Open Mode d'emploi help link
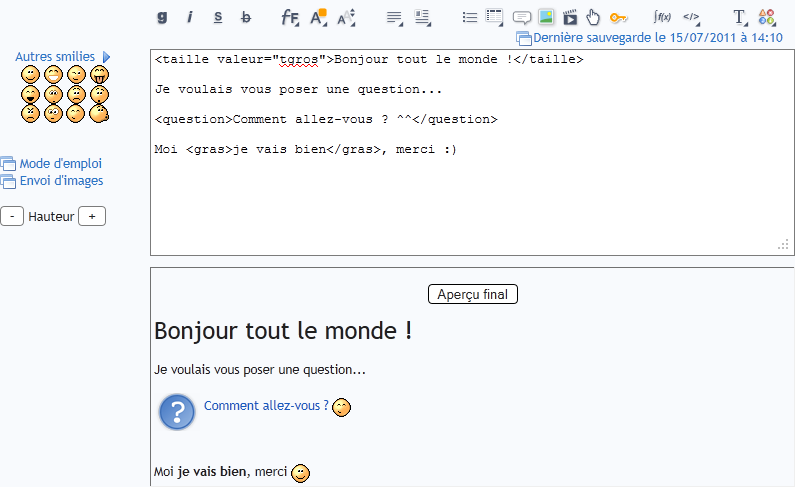795x487 pixels. (x=60, y=164)
